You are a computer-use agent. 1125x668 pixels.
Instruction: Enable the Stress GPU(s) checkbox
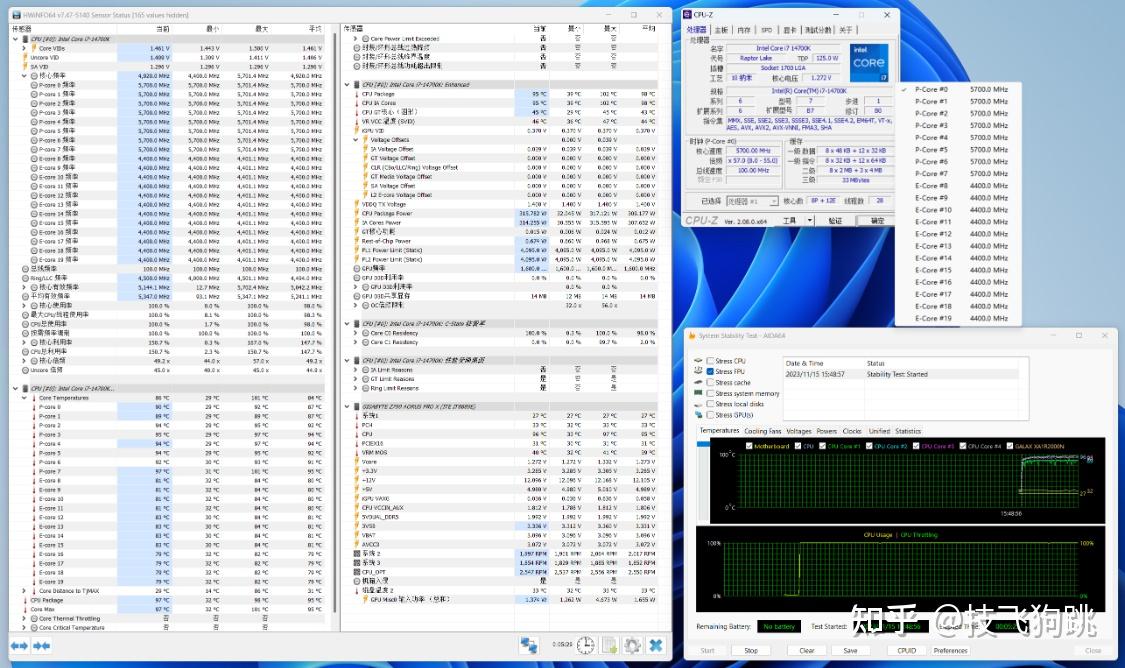coord(710,415)
